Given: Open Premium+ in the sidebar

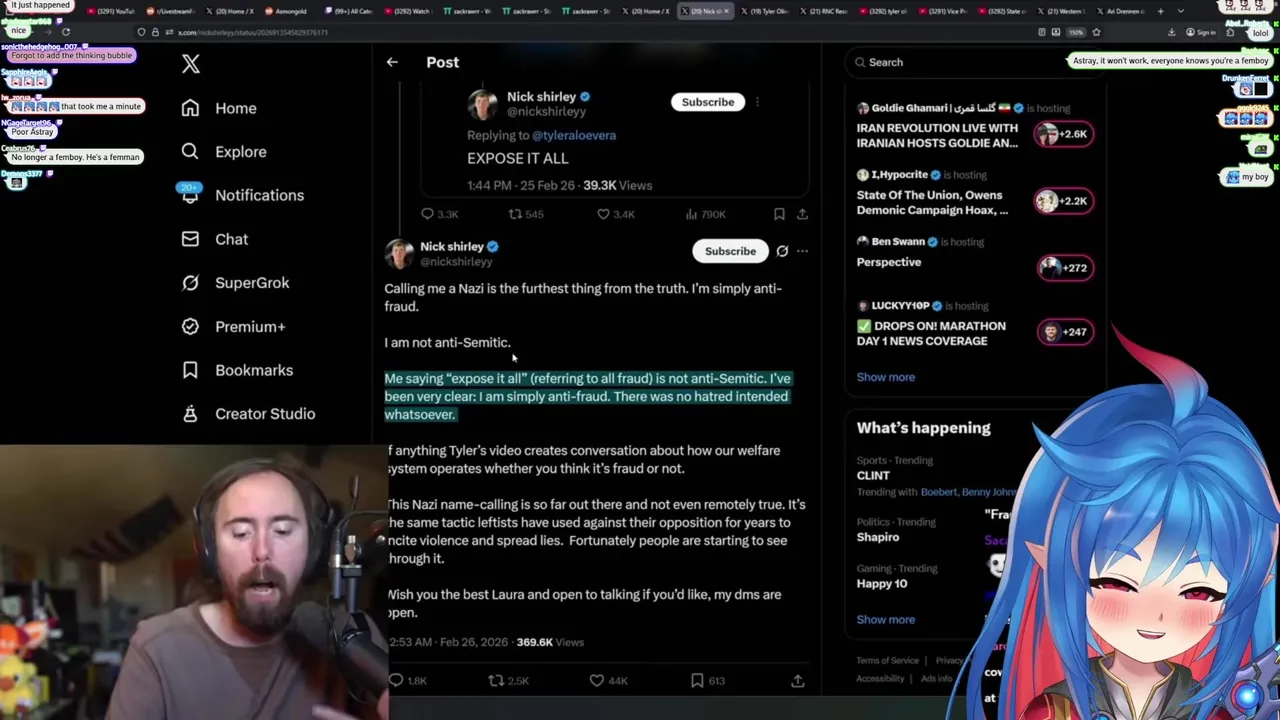Looking at the screenshot, I should (x=233, y=327).
